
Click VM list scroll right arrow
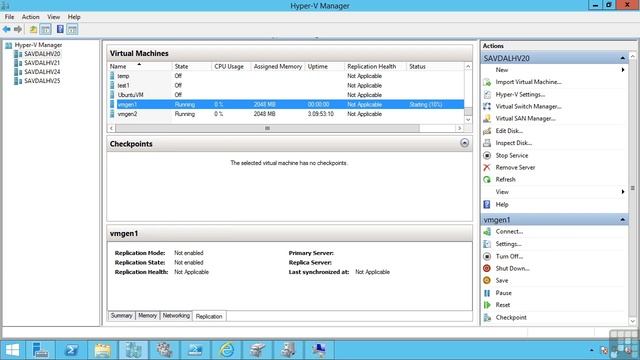coord(460,128)
